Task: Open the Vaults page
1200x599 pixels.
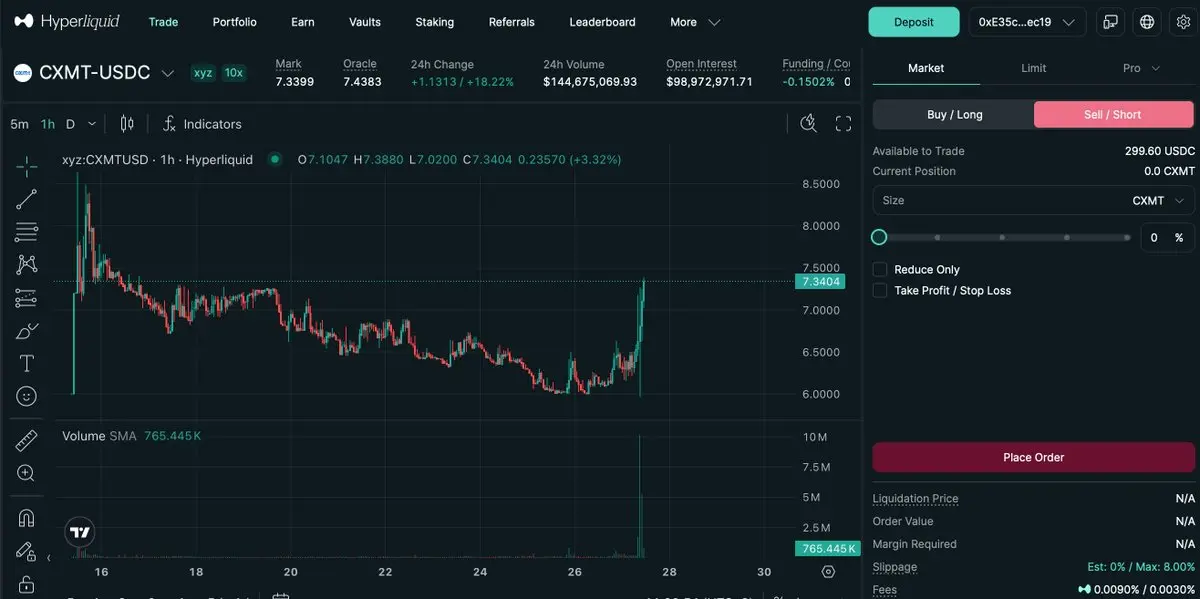Action: [x=365, y=22]
